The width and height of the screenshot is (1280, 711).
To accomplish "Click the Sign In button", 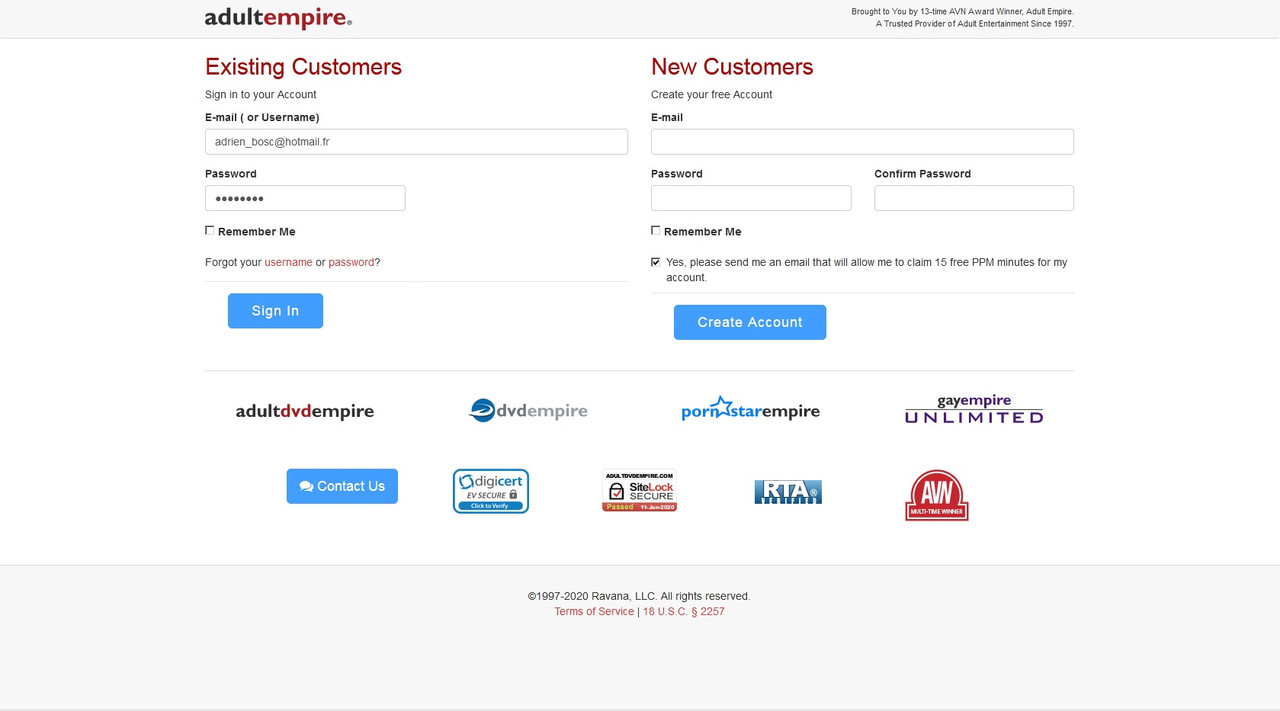I will pos(275,311).
